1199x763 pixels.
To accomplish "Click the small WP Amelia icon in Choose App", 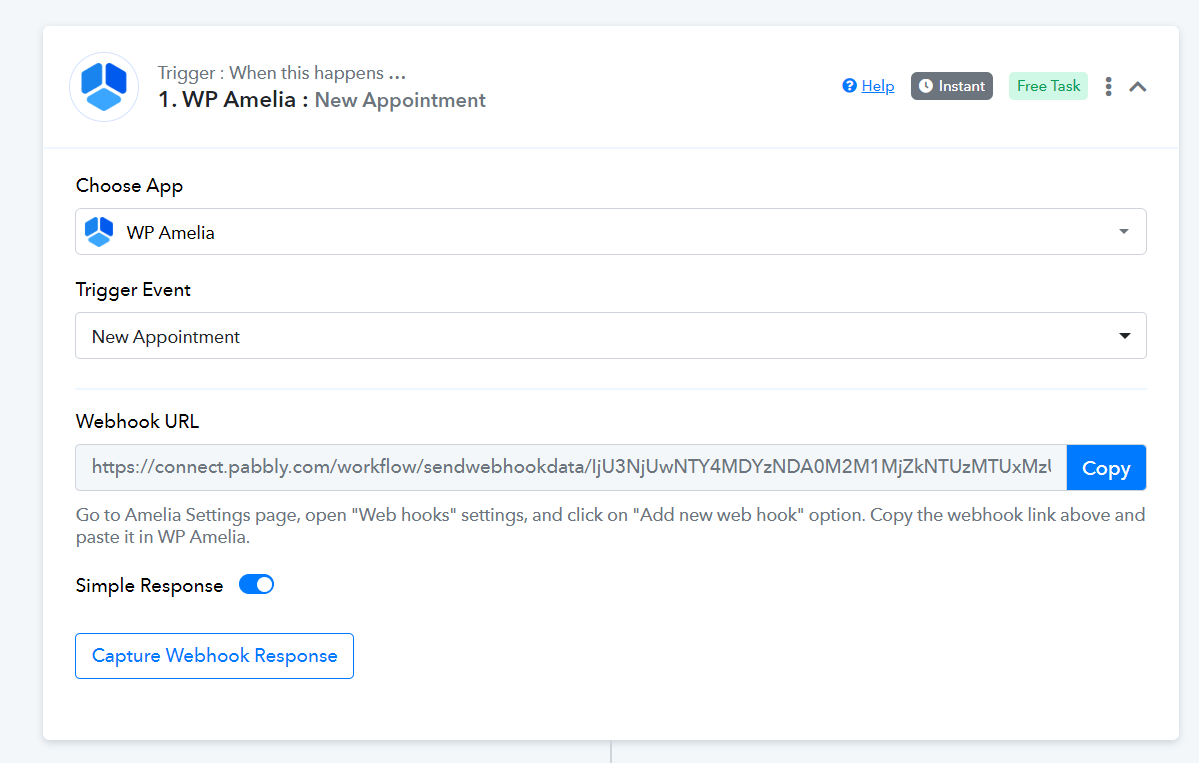I will [x=99, y=232].
